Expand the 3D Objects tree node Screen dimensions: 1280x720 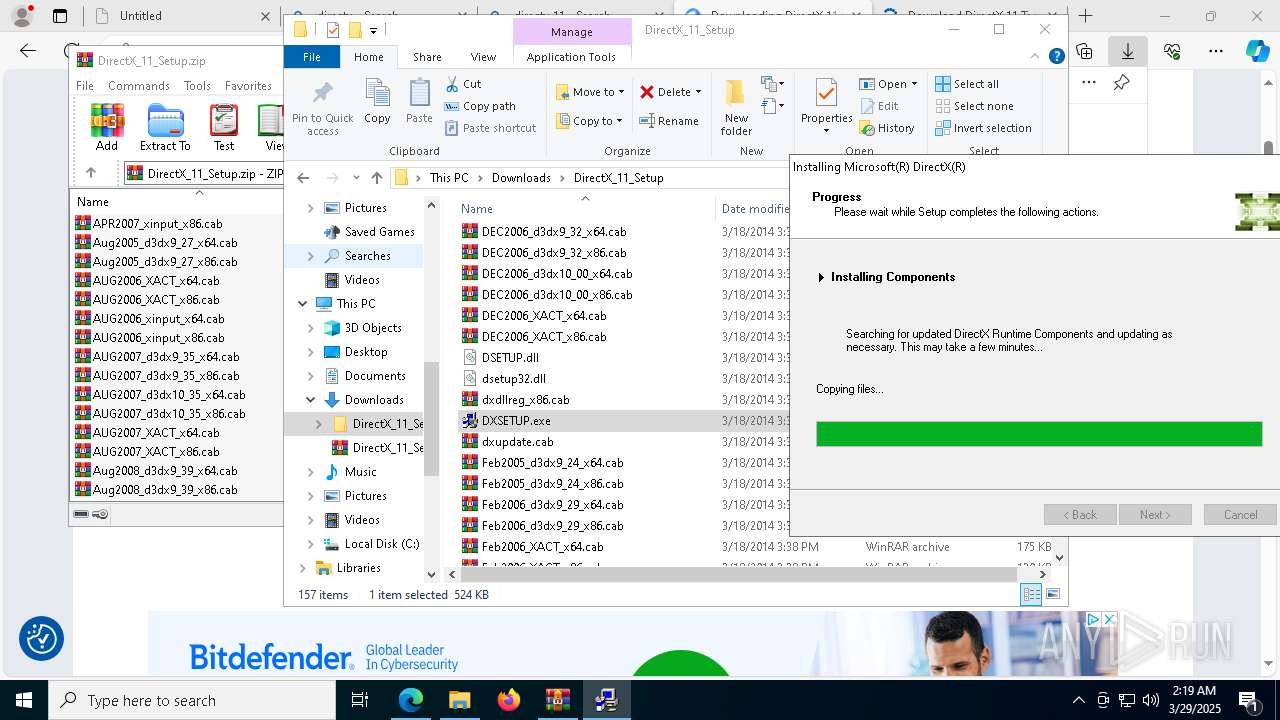point(311,328)
